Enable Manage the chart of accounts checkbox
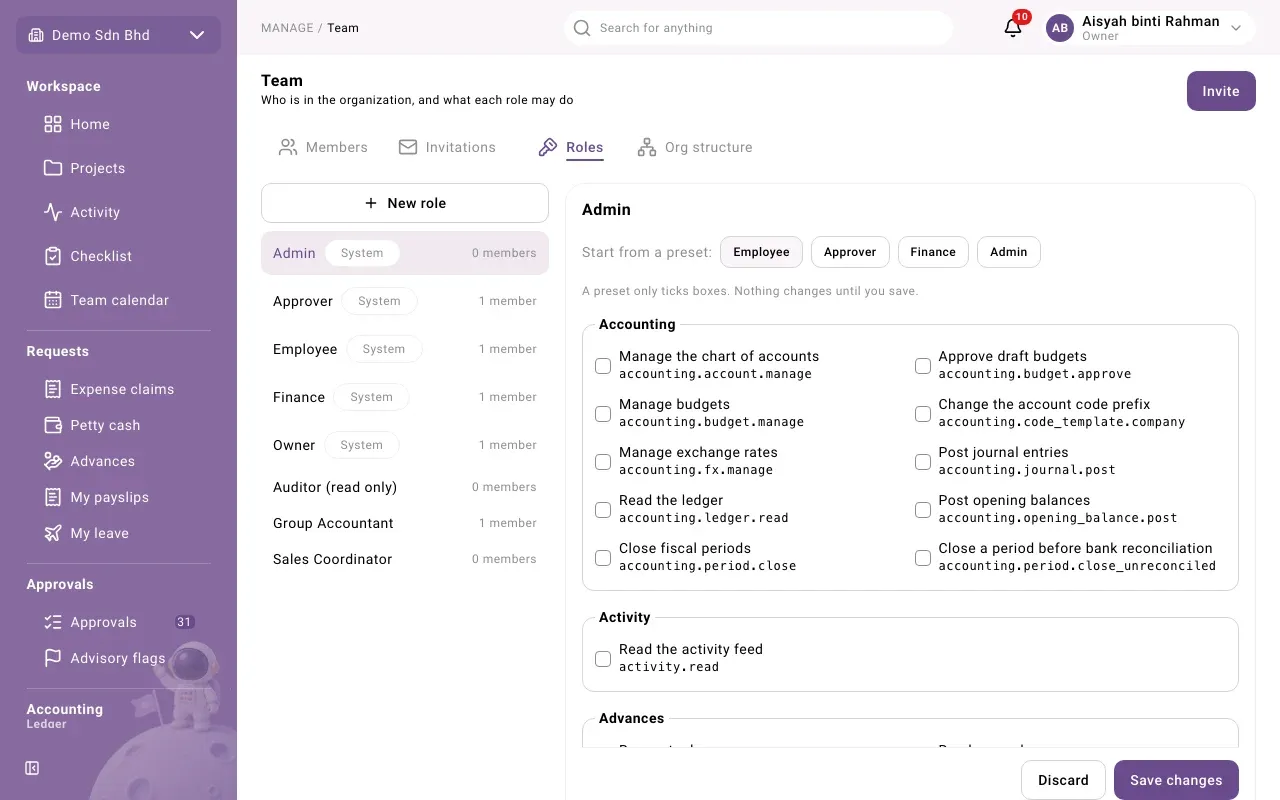1280x800 pixels. 603,366
